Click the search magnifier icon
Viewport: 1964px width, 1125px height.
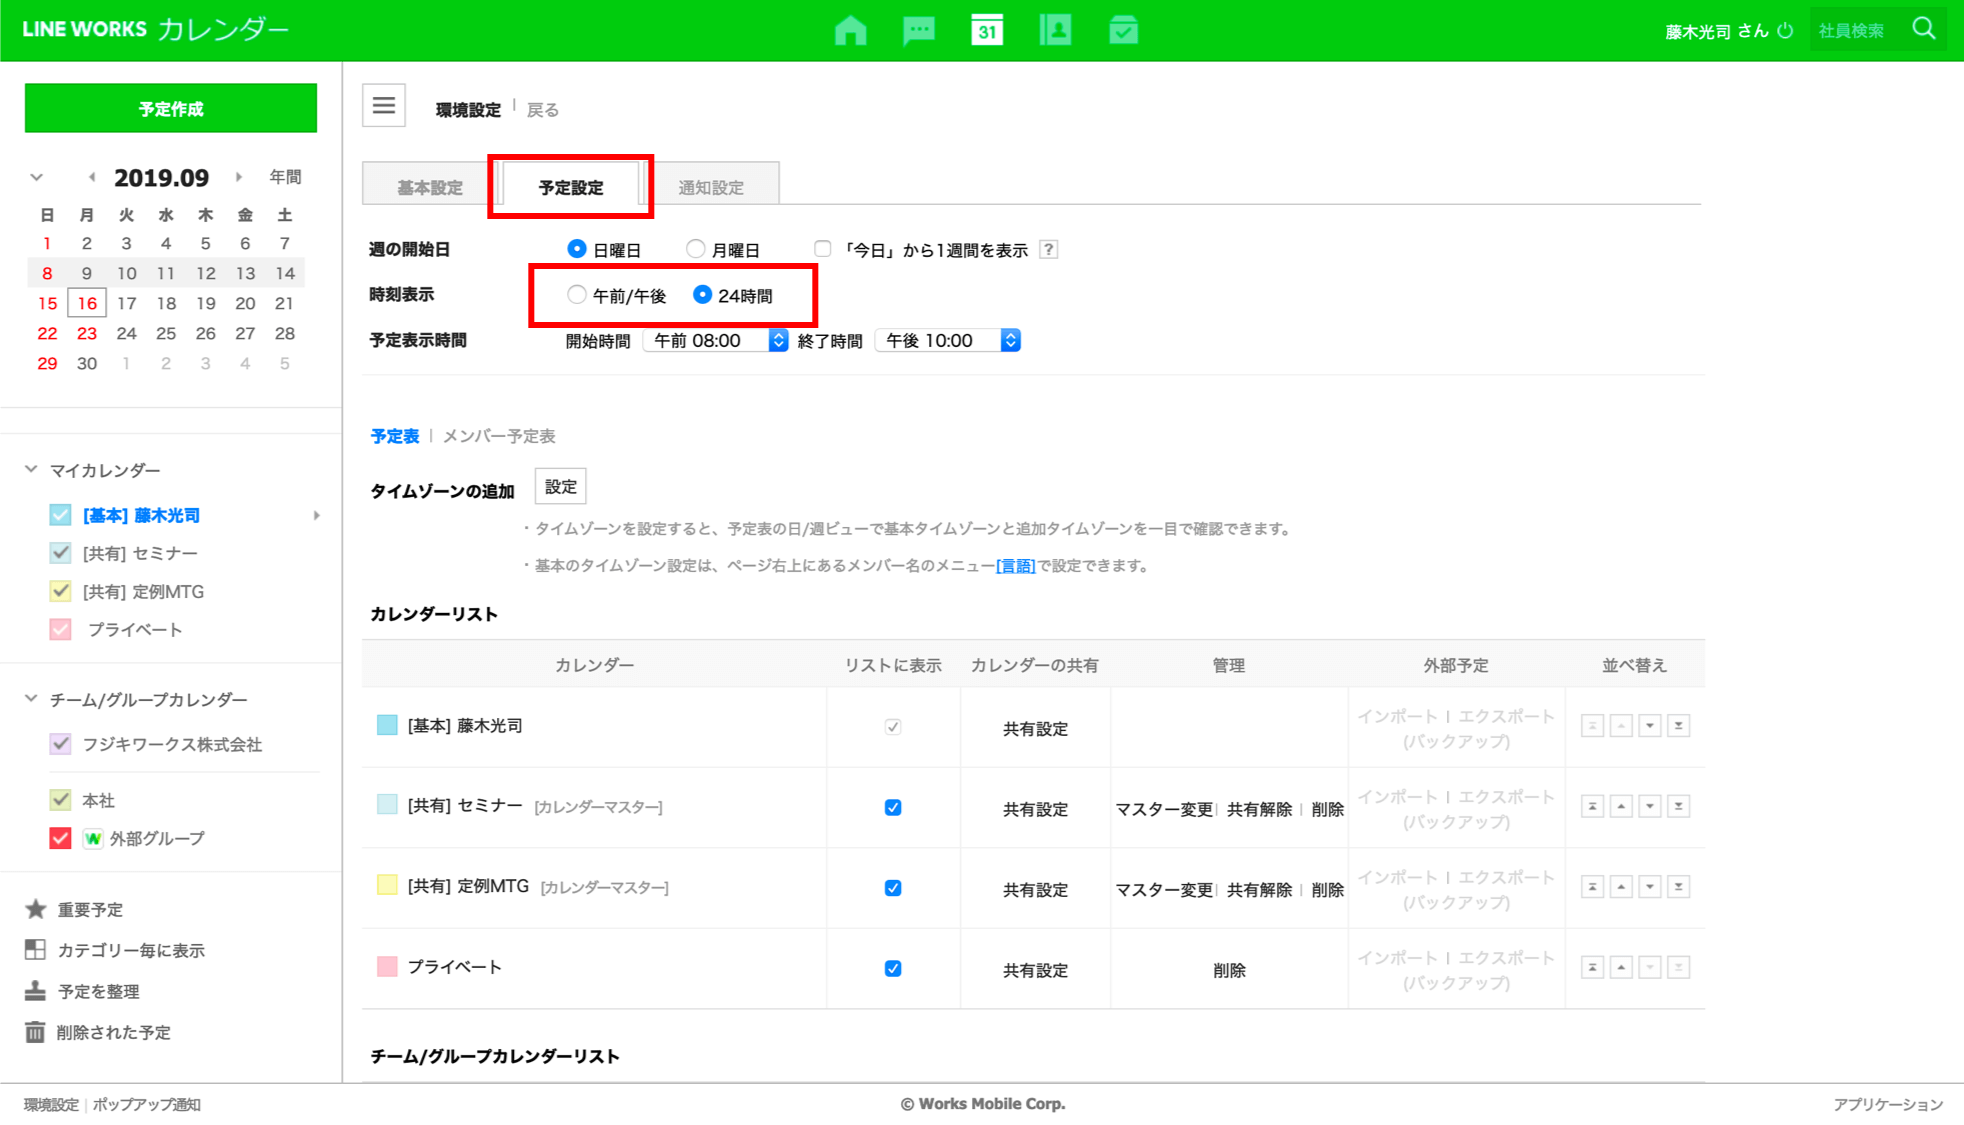(x=1924, y=29)
